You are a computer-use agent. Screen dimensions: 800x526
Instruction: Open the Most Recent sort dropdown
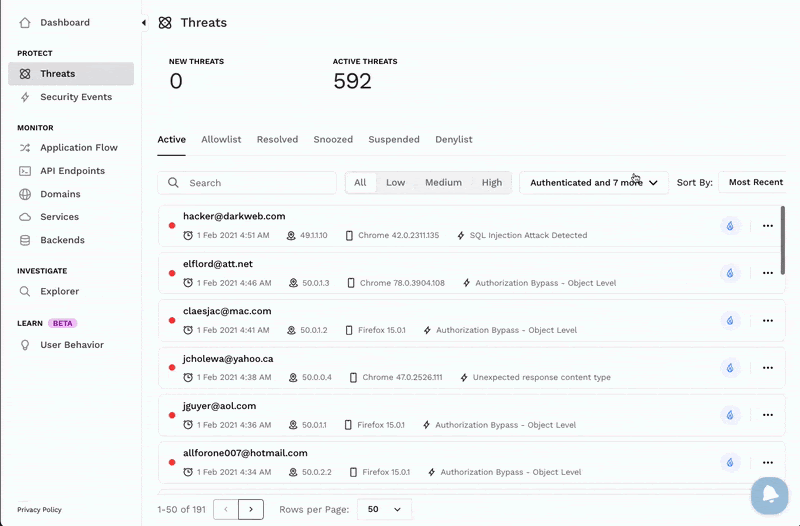(x=754, y=183)
